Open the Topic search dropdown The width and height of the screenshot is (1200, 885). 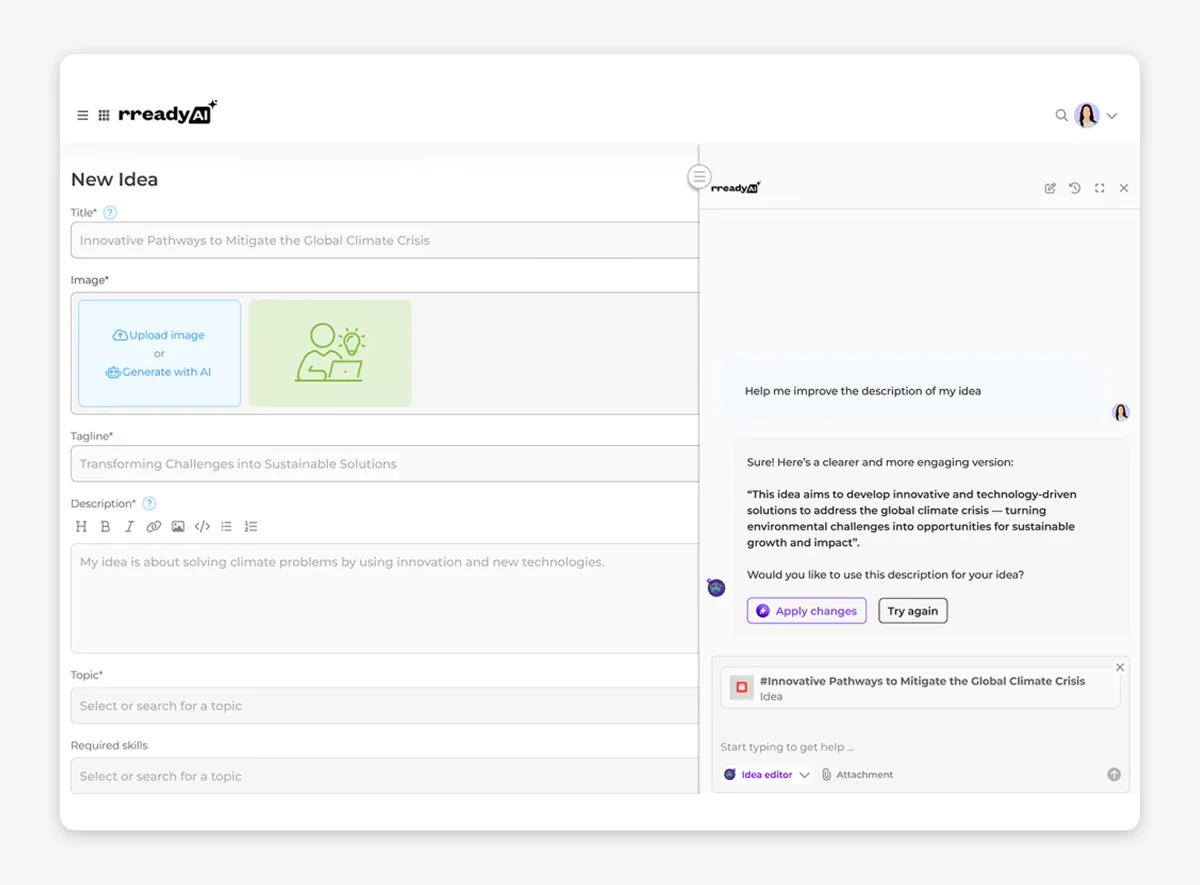[385, 706]
